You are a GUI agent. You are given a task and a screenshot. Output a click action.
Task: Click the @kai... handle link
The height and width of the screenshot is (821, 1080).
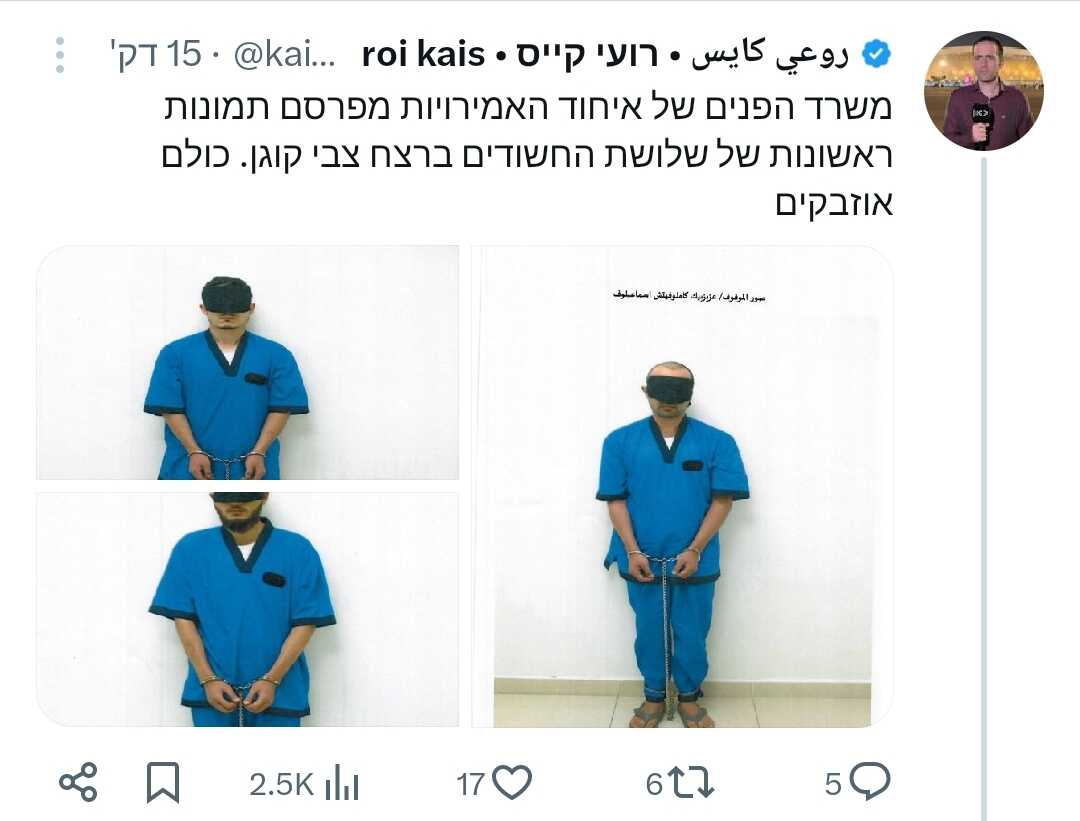[x=284, y=54]
